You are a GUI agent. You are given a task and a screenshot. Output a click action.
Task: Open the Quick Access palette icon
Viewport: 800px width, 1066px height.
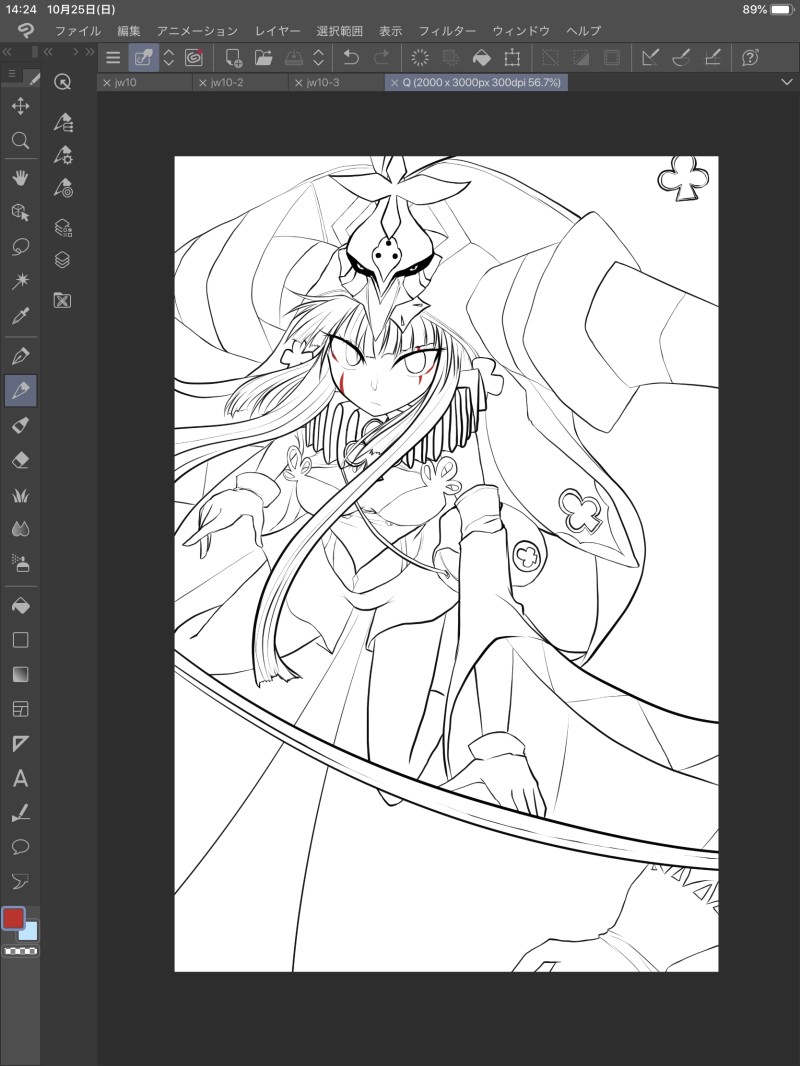point(63,82)
